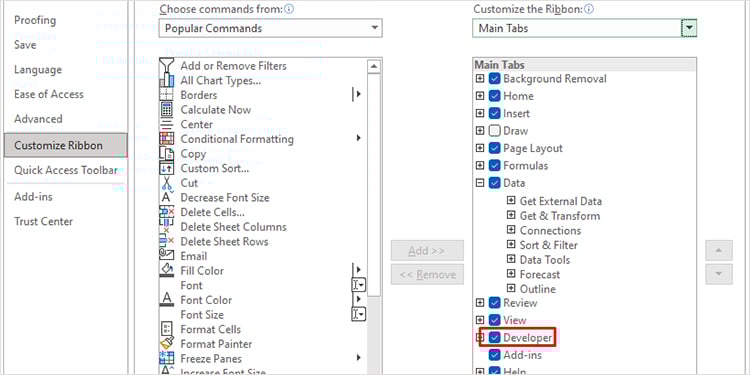Collapse the Data tab tree node
Screen dimensions: 750x375
480,183
